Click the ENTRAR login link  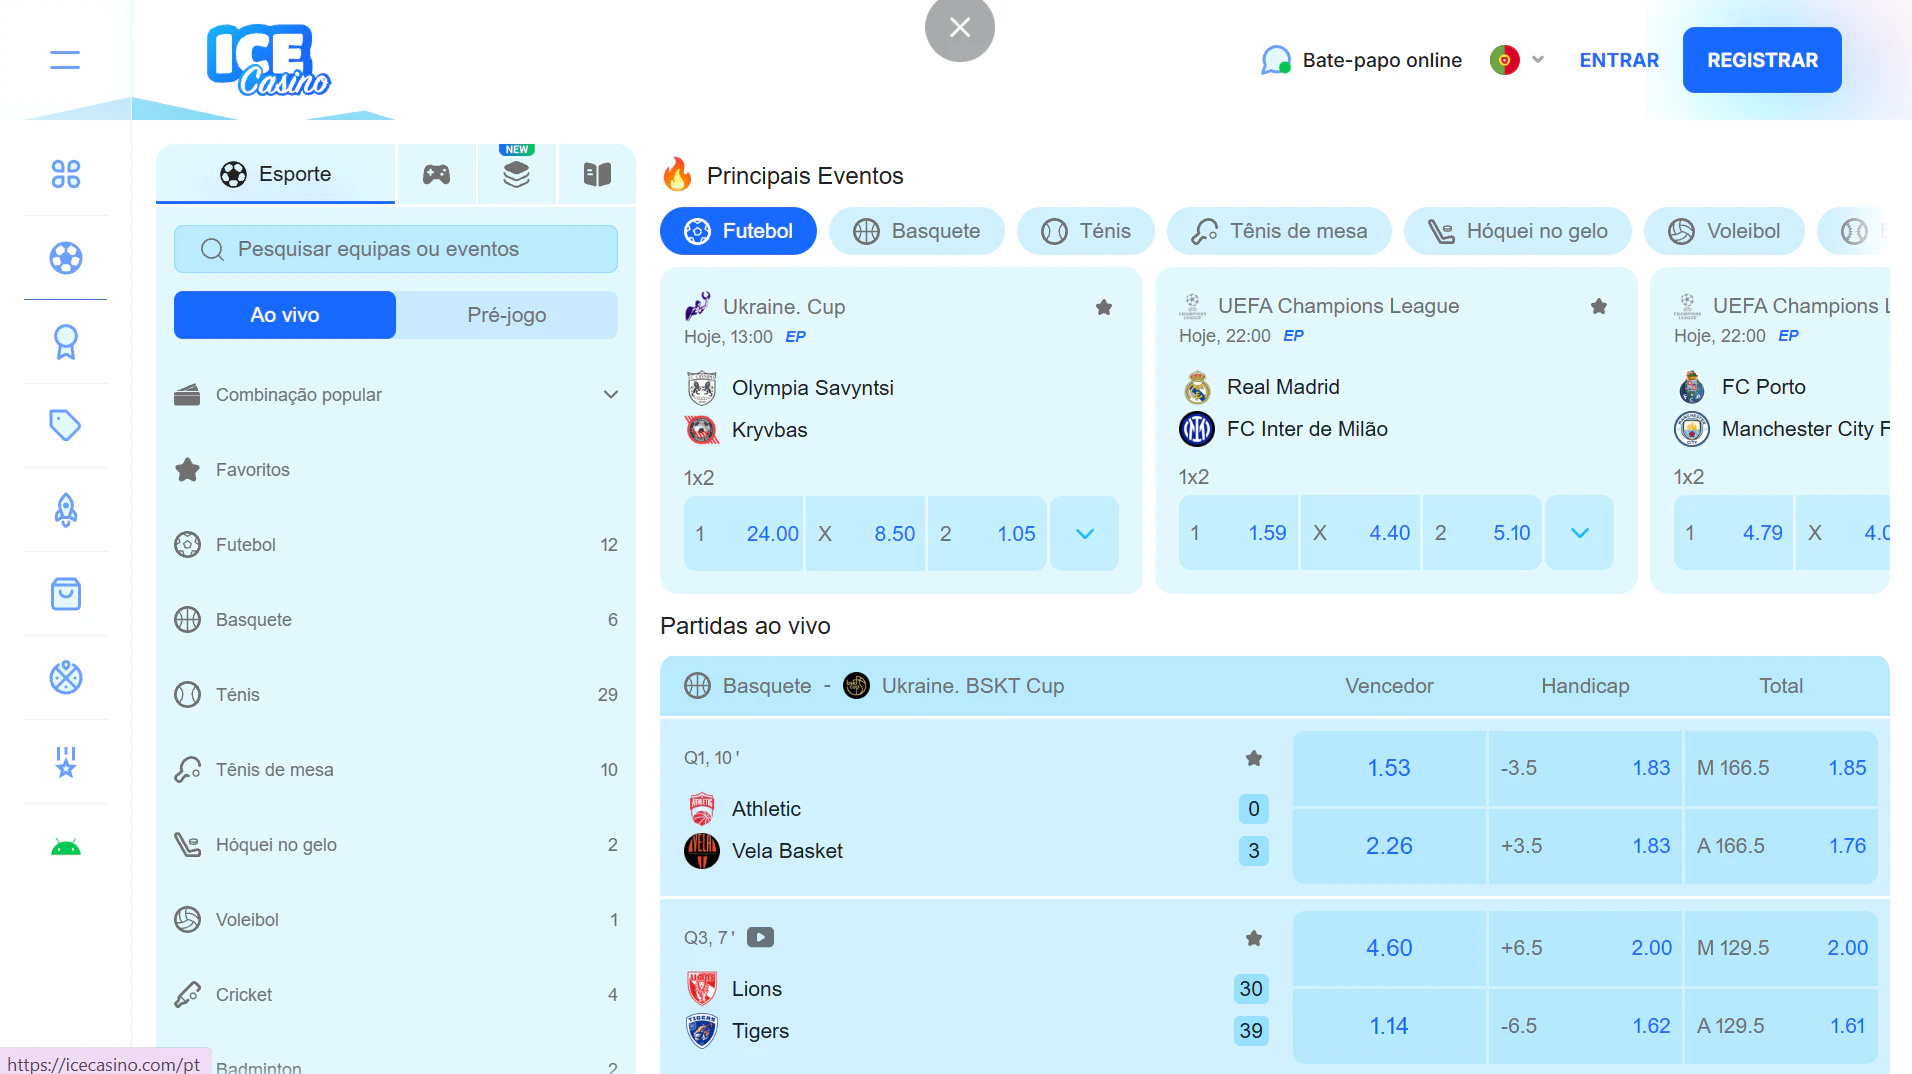(1619, 60)
